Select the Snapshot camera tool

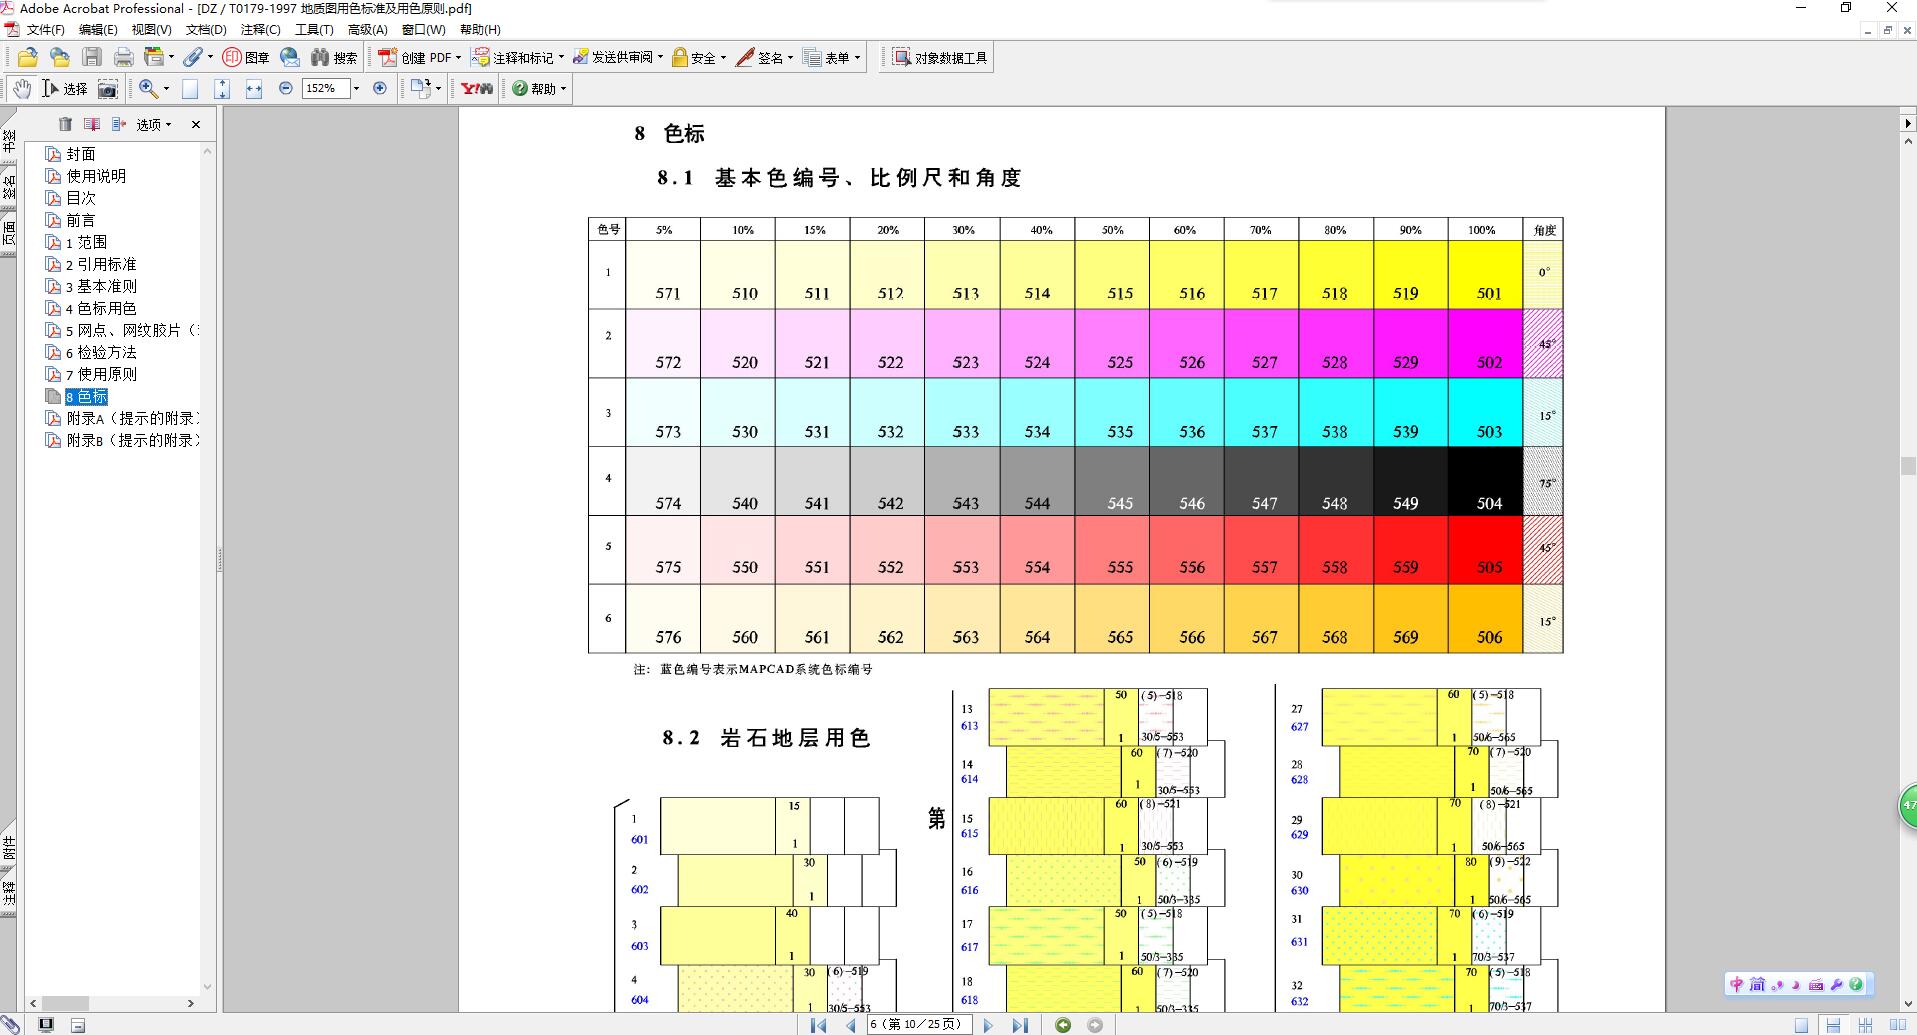tap(108, 89)
